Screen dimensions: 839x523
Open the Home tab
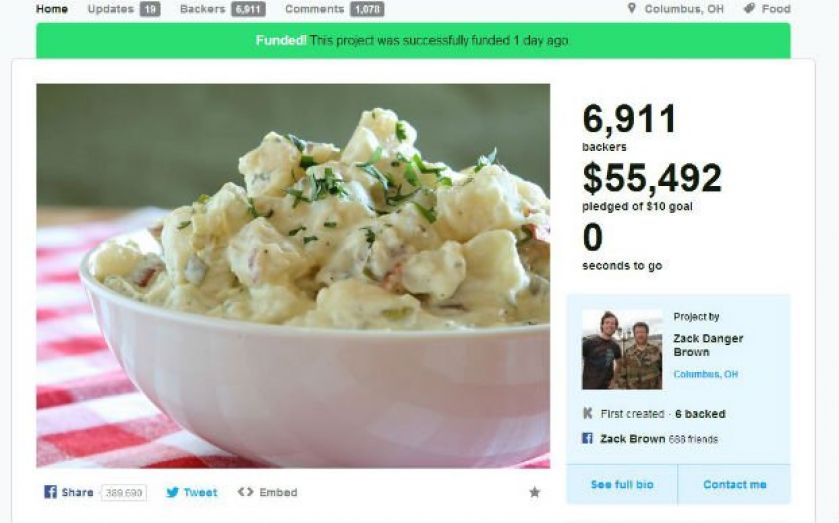(x=52, y=9)
